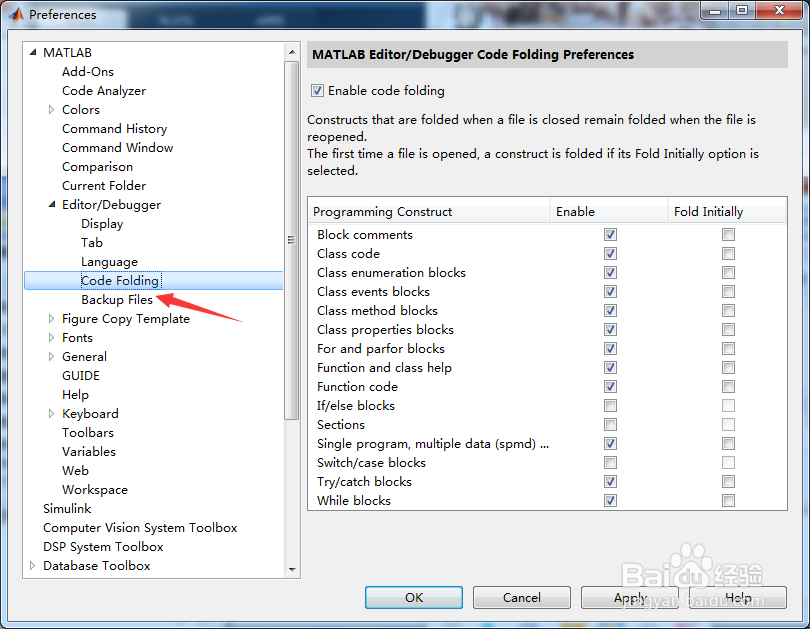The image size is (810, 629).
Task: Click the Fold Initially column header
Action: (727, 212)
